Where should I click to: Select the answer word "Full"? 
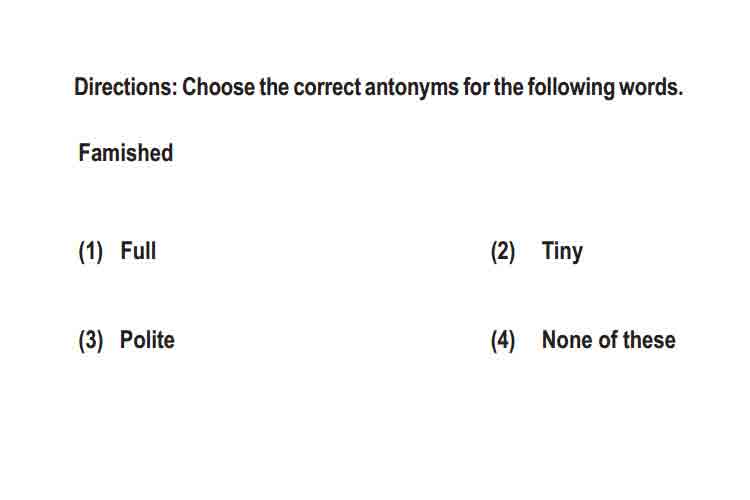(x=138, y=251)
